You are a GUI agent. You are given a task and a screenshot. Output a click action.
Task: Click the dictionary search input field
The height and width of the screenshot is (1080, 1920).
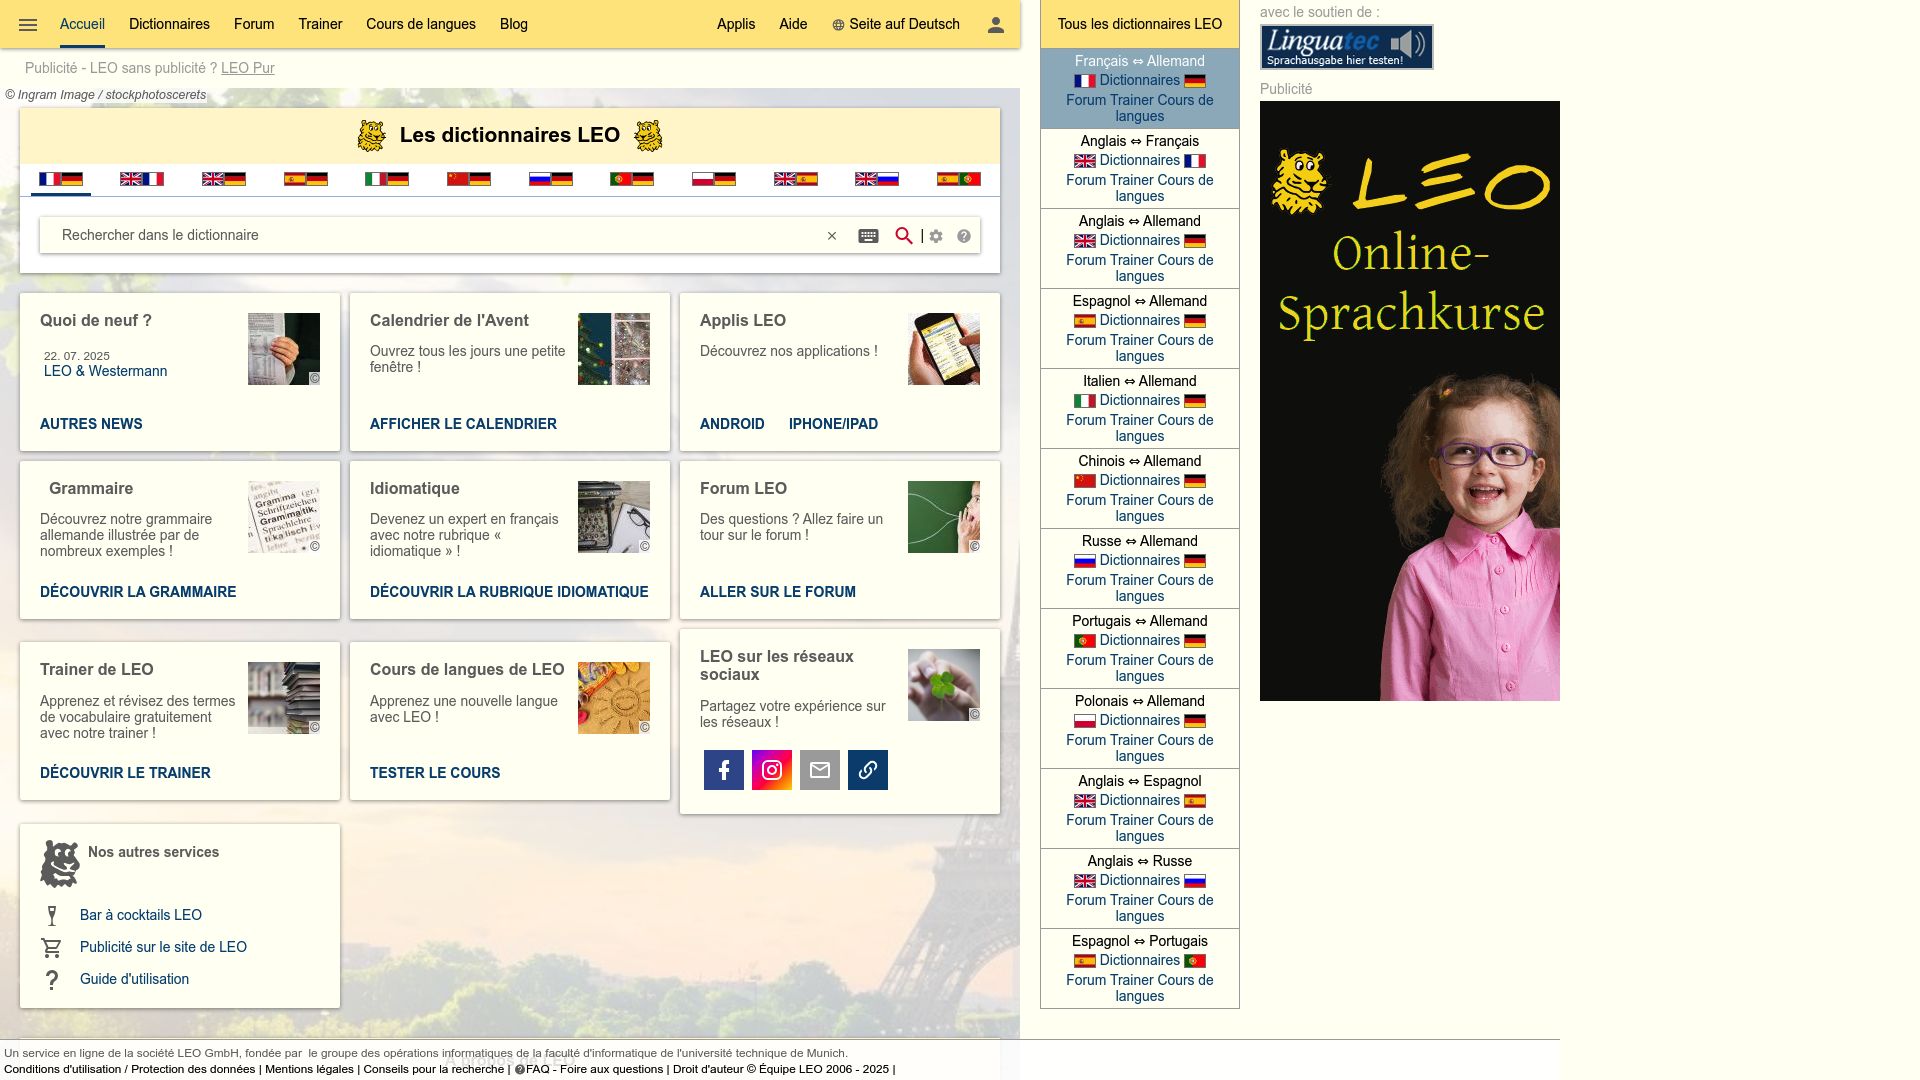pyautogui.click(x=400, y=236)
